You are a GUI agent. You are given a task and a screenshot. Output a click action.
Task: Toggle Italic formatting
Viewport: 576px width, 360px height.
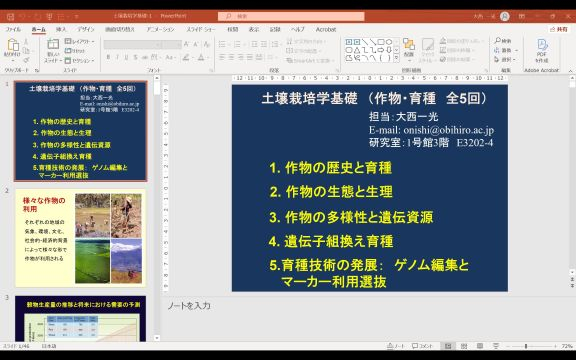click(x=118, y=57)
